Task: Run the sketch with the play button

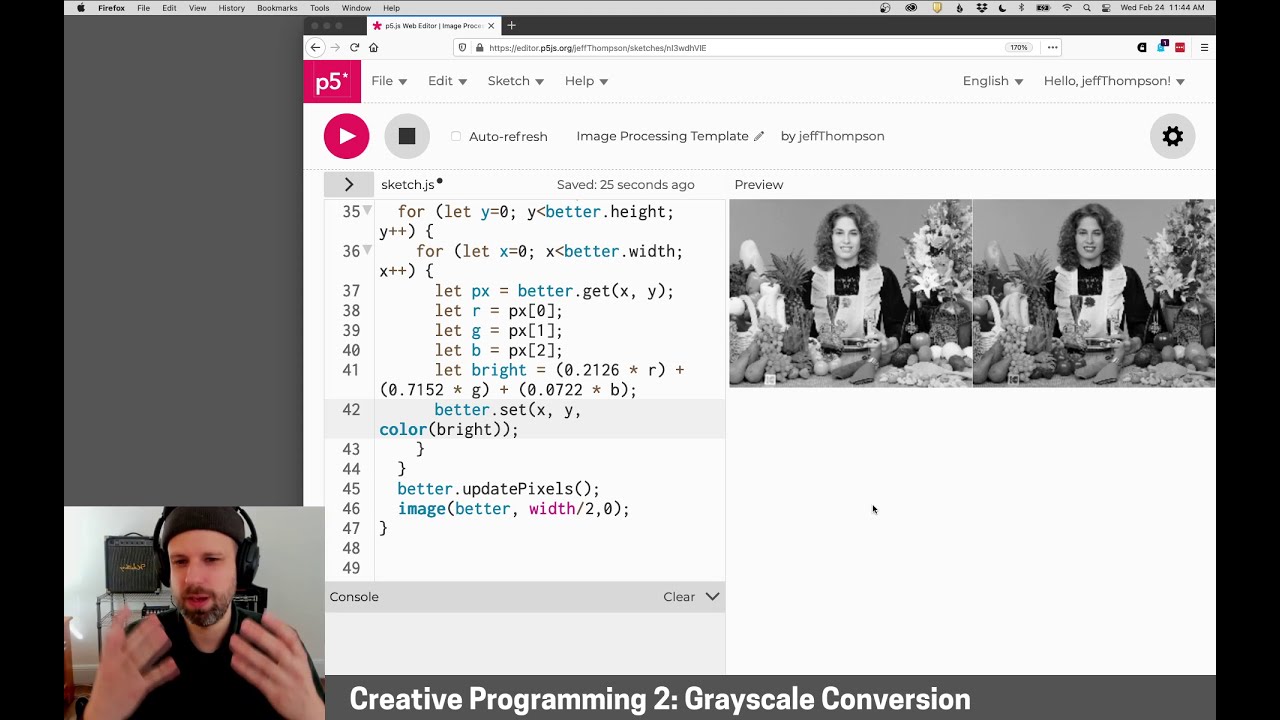Action: (x=346, y=136)
